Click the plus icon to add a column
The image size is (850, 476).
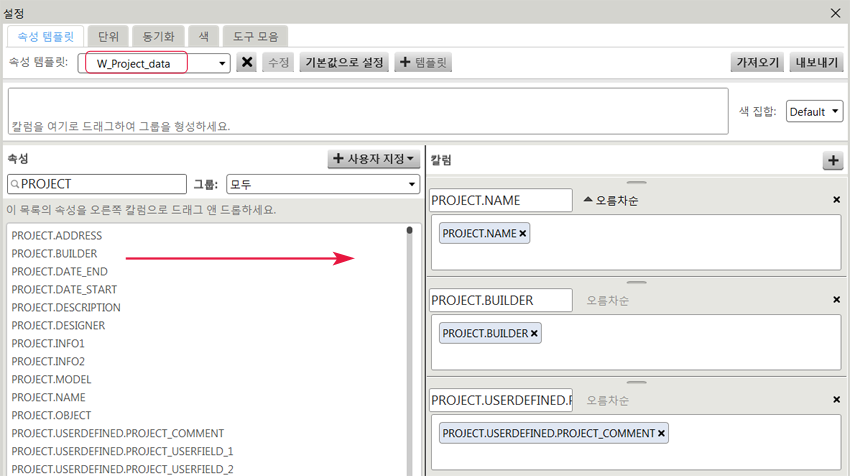click(x=832, y=161)
